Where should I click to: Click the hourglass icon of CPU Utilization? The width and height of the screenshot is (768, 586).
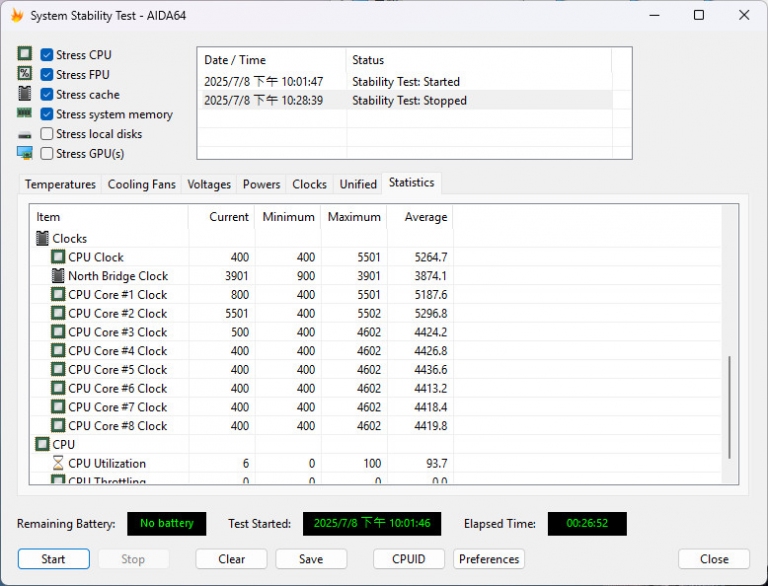58,463
